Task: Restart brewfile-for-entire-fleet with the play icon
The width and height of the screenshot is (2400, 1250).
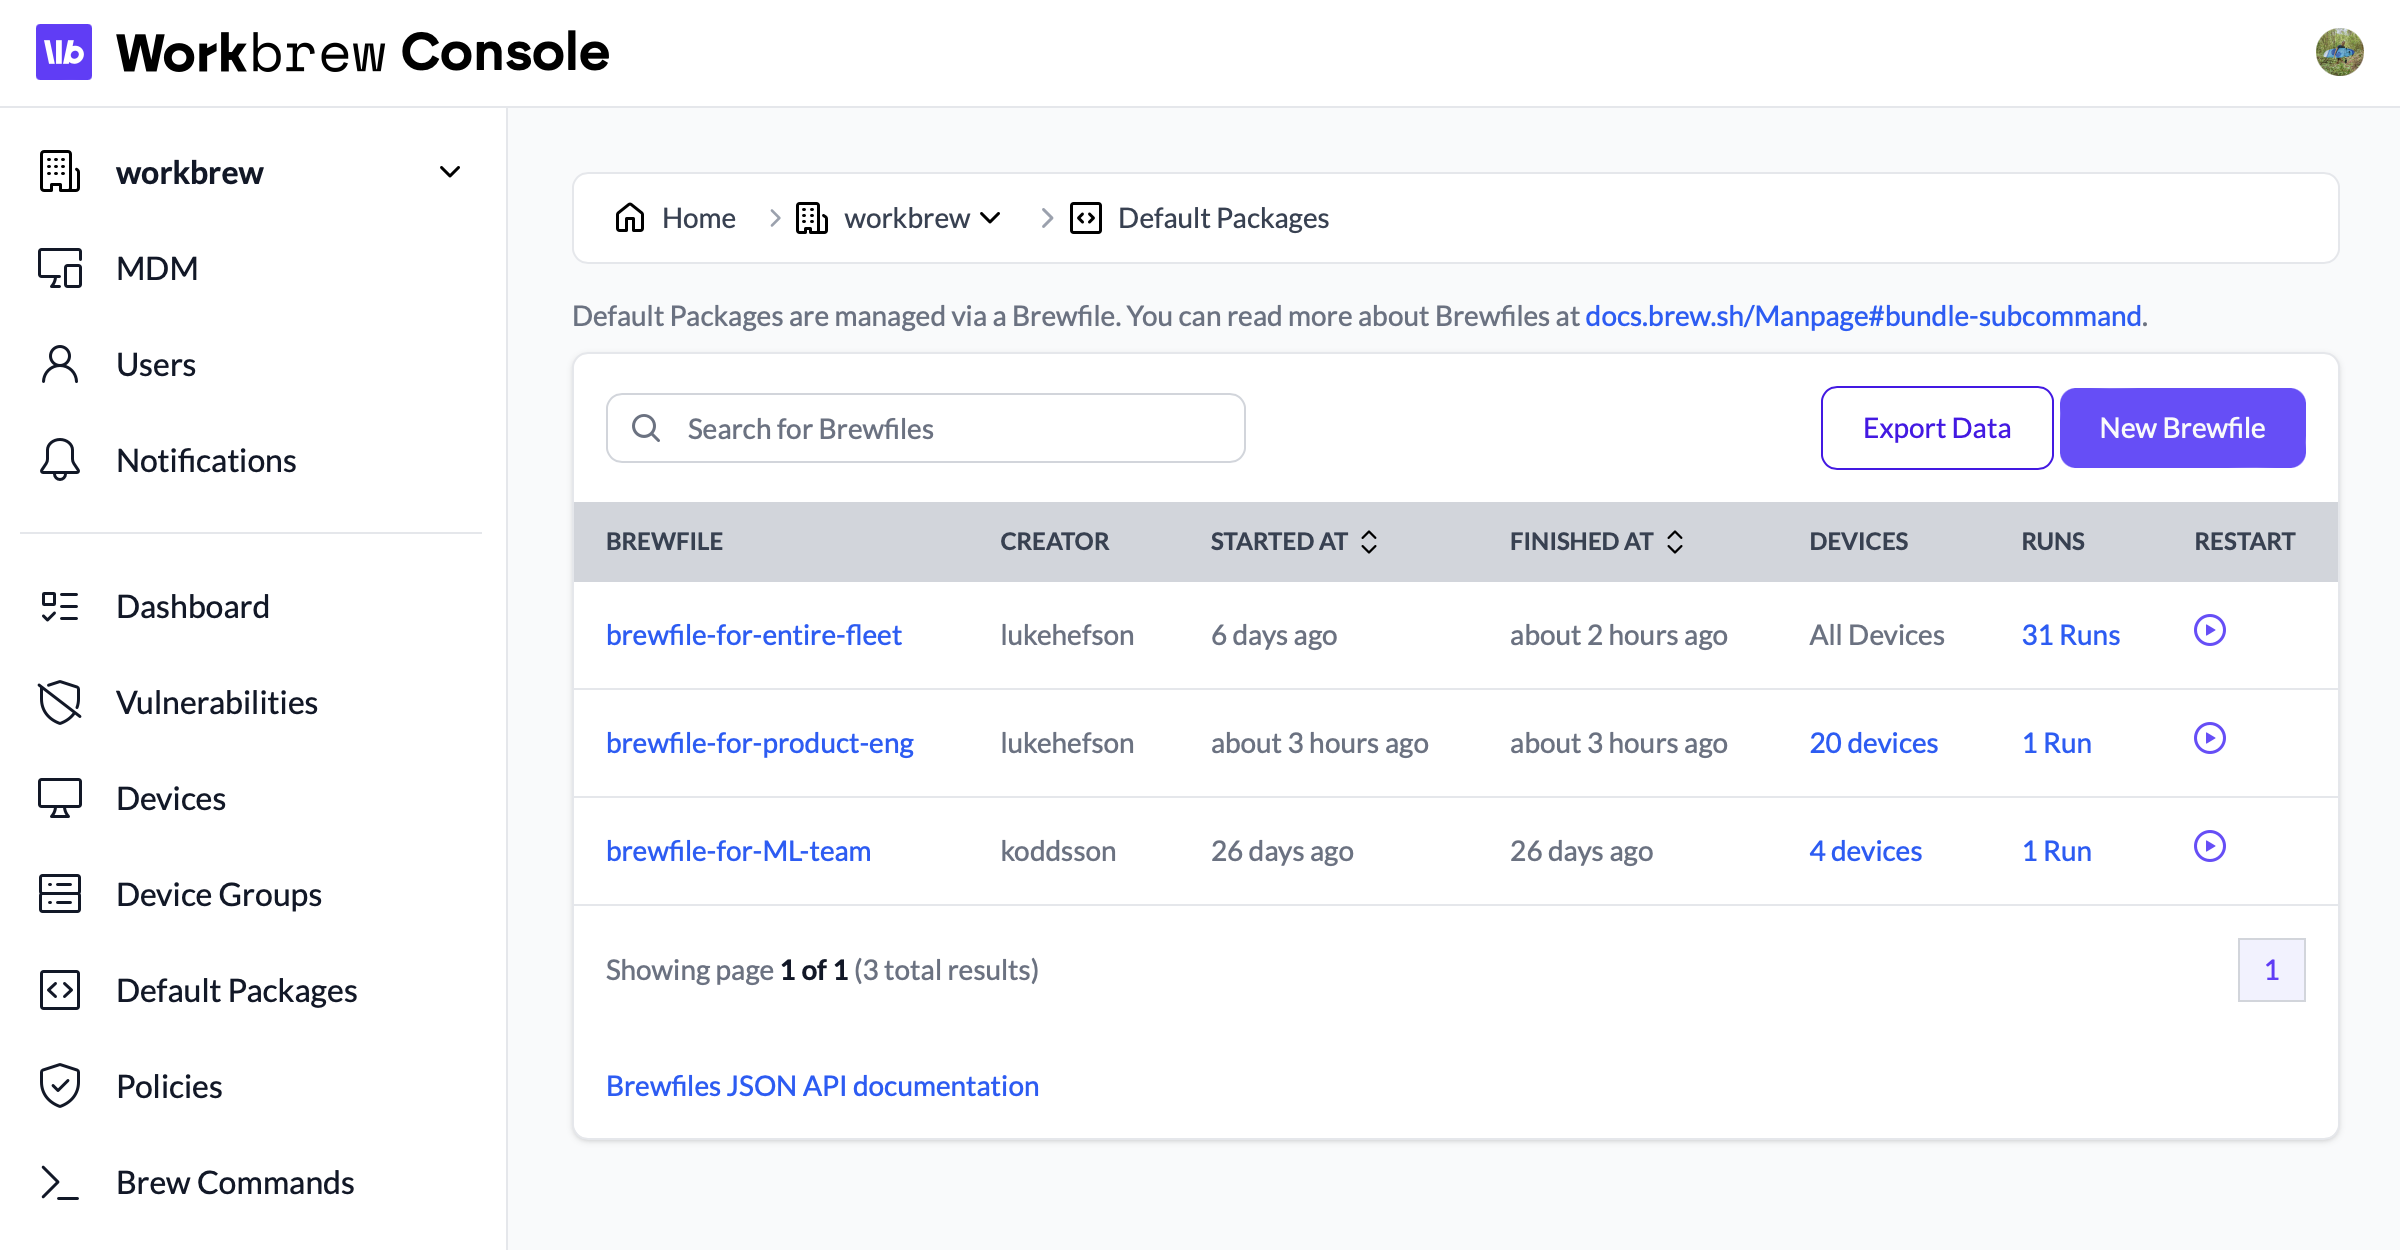Action: click(2209, 631)
